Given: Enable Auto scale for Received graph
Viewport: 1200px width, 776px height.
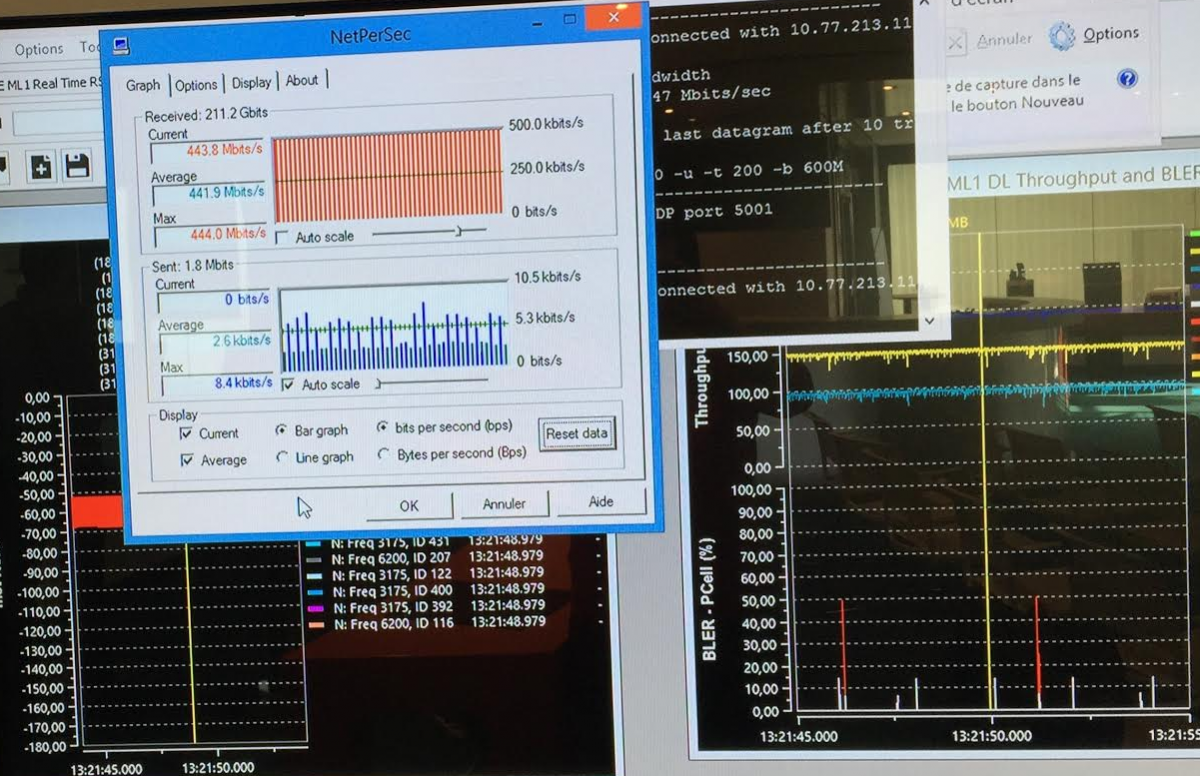Looking at the screenshot, I should 282,237.
